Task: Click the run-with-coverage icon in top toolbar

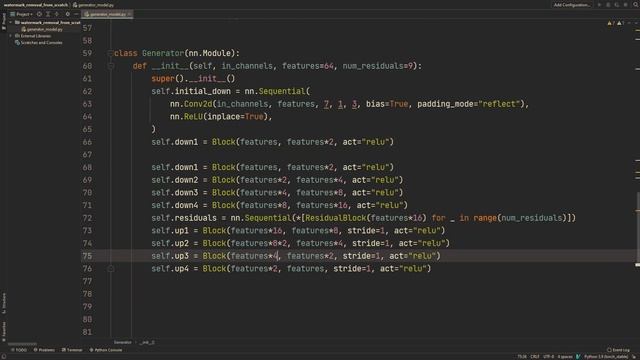Action: 616,5
